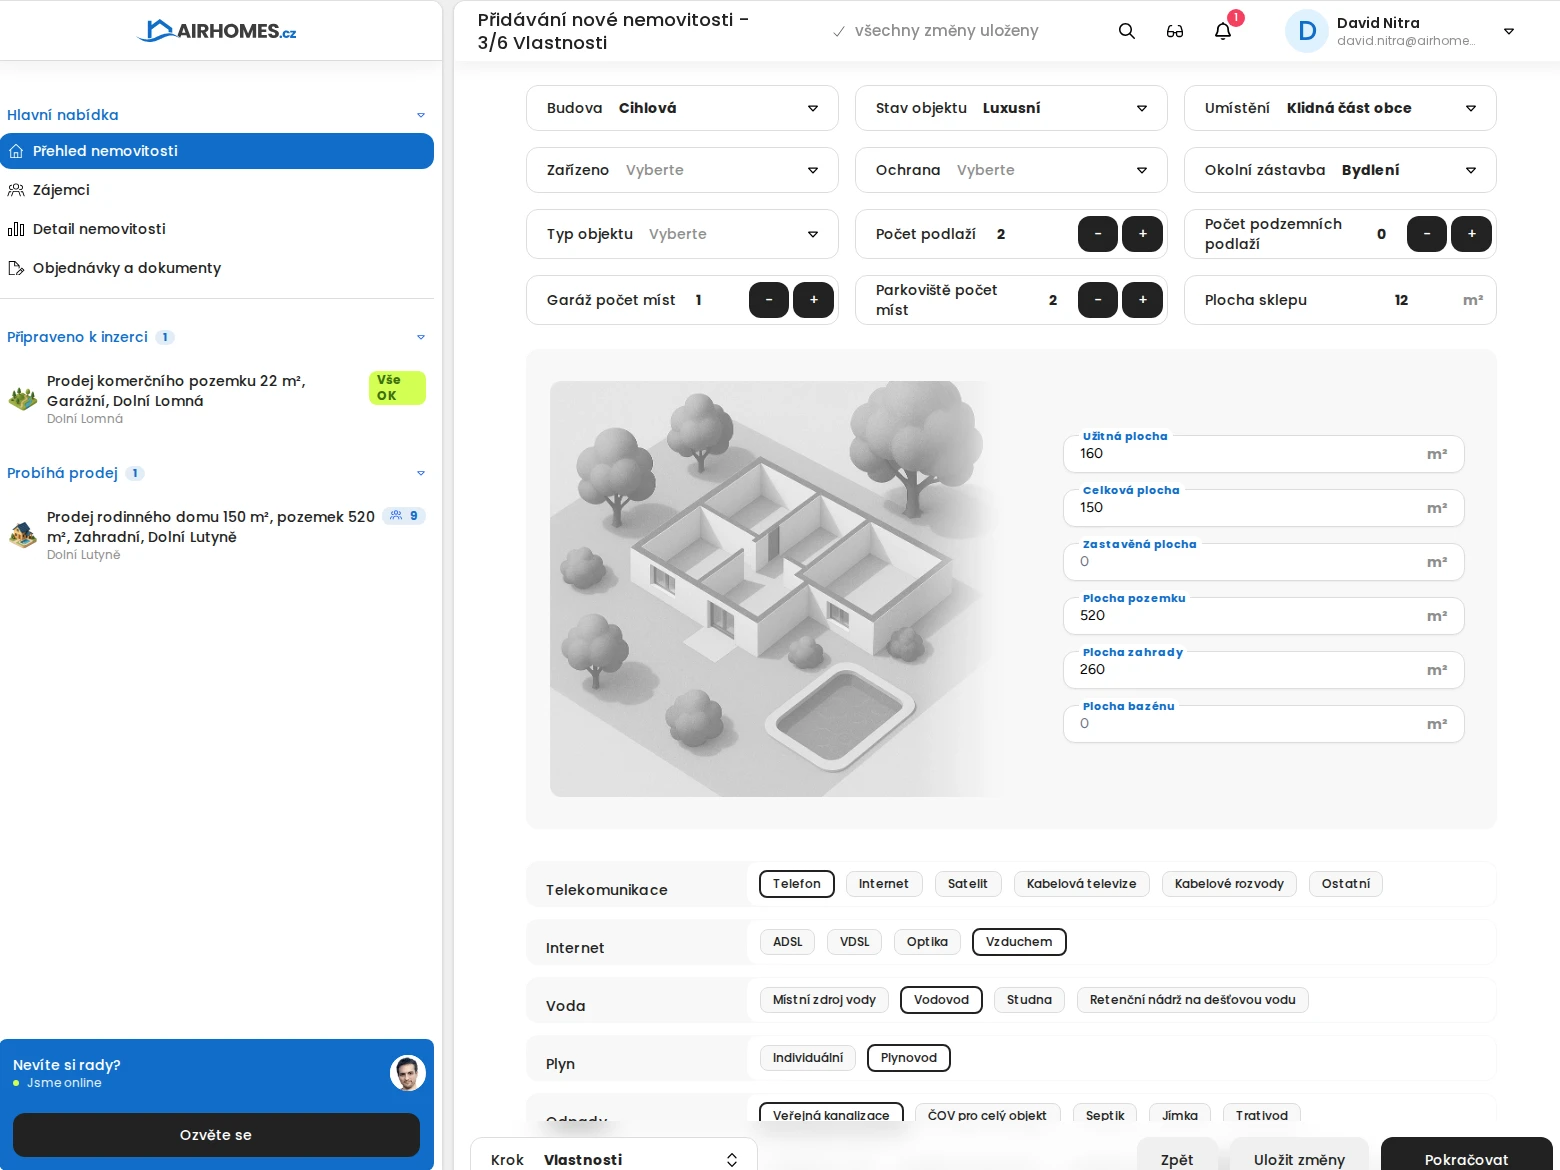Increase Počet podlaží with the plus control
The height and width of the screenshot is (1170, 1560).
point(1142,234)
